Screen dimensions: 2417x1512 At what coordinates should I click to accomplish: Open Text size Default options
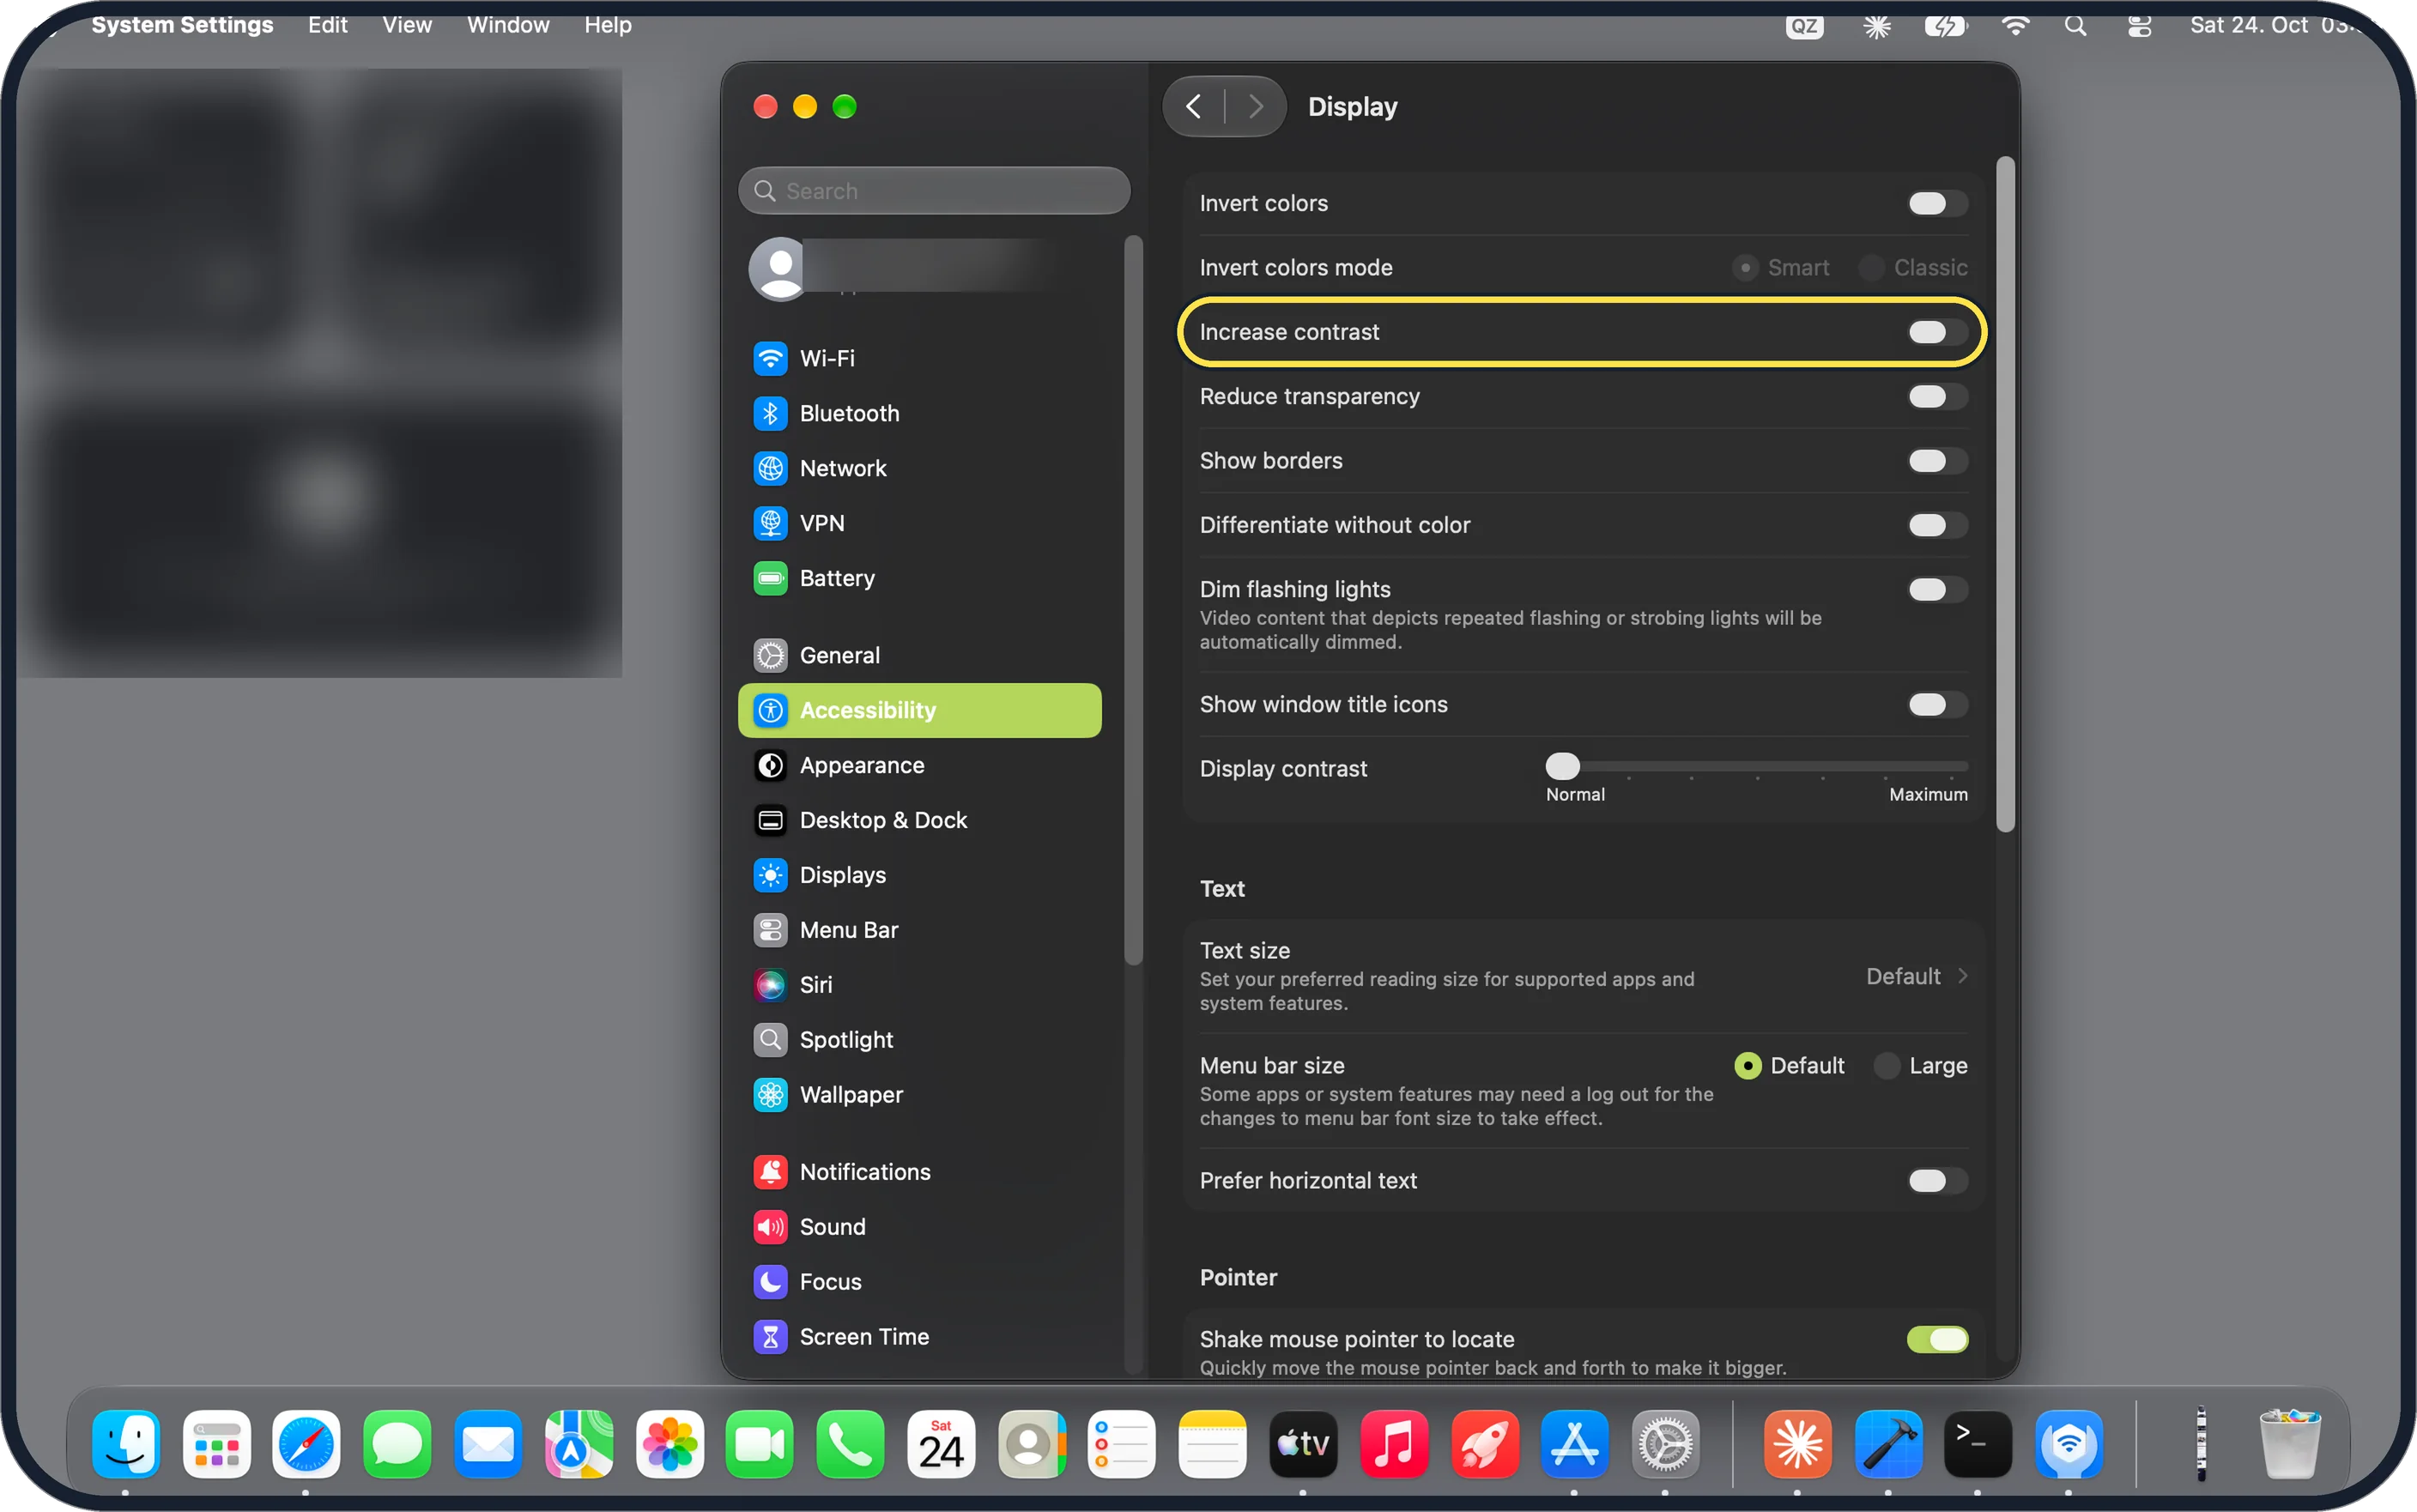[1917, 976]
